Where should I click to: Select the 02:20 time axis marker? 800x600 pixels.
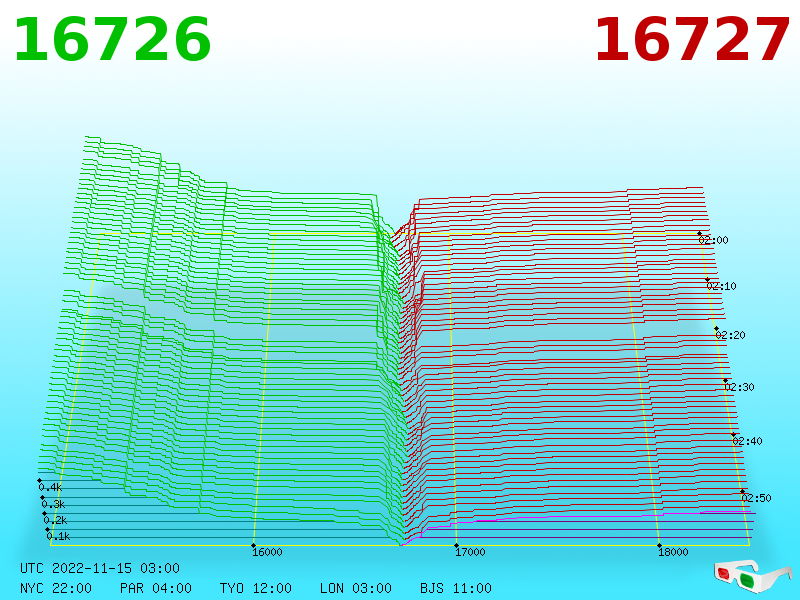[x=731, y=335]
